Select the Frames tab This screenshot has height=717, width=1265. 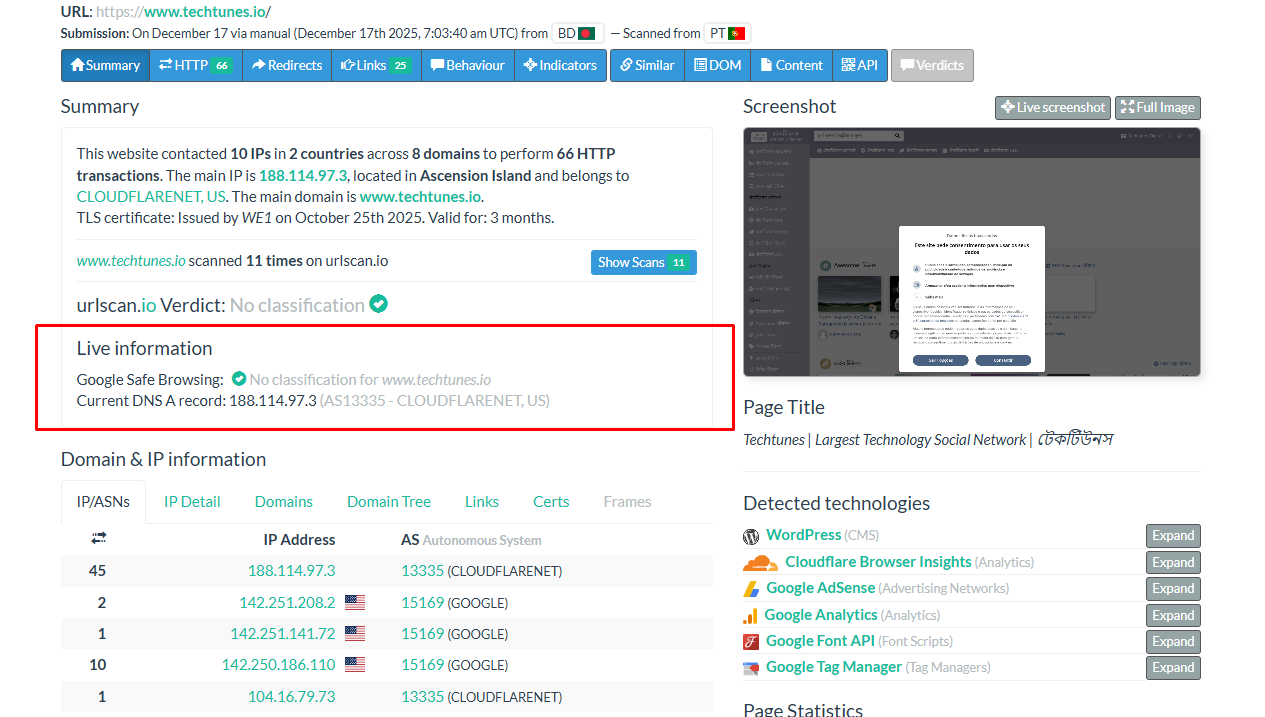click(628, 502)
